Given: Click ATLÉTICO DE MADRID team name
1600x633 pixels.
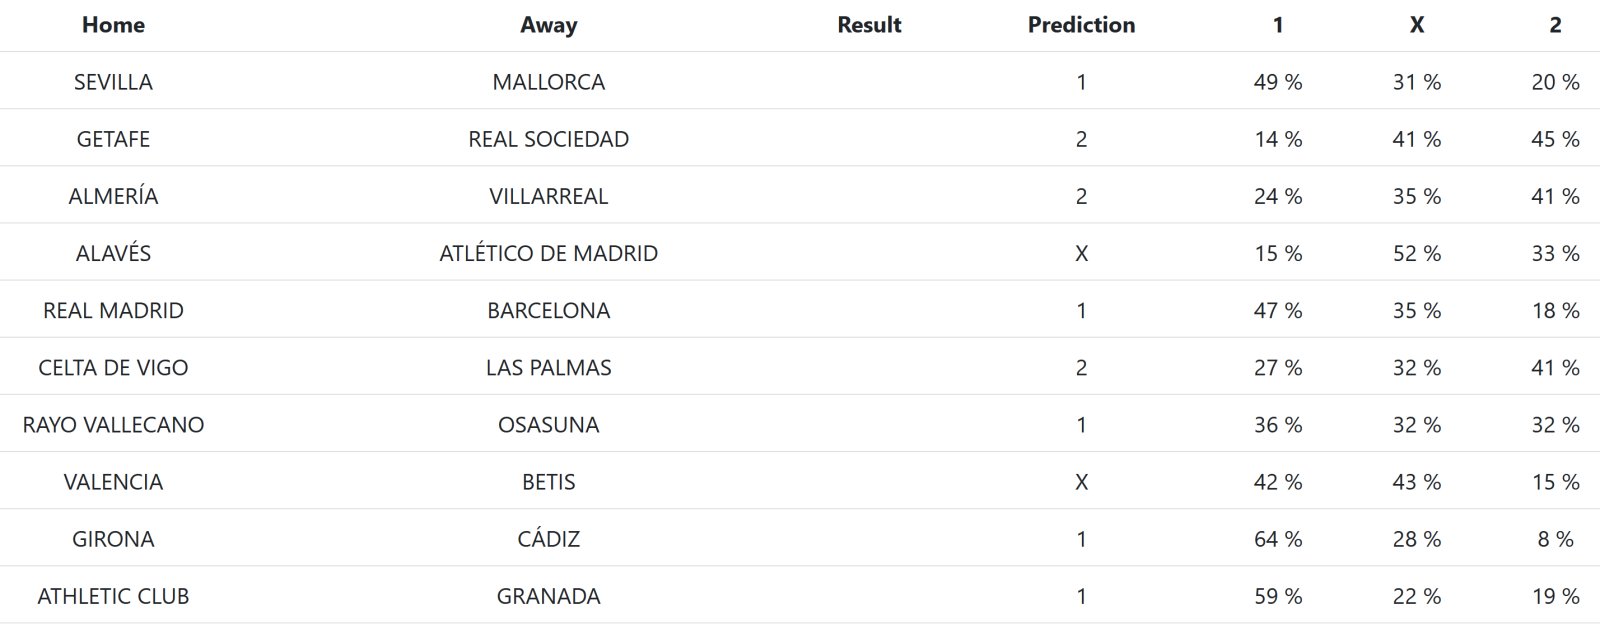Looking at the screenshot, I should [x=548, y=253].
